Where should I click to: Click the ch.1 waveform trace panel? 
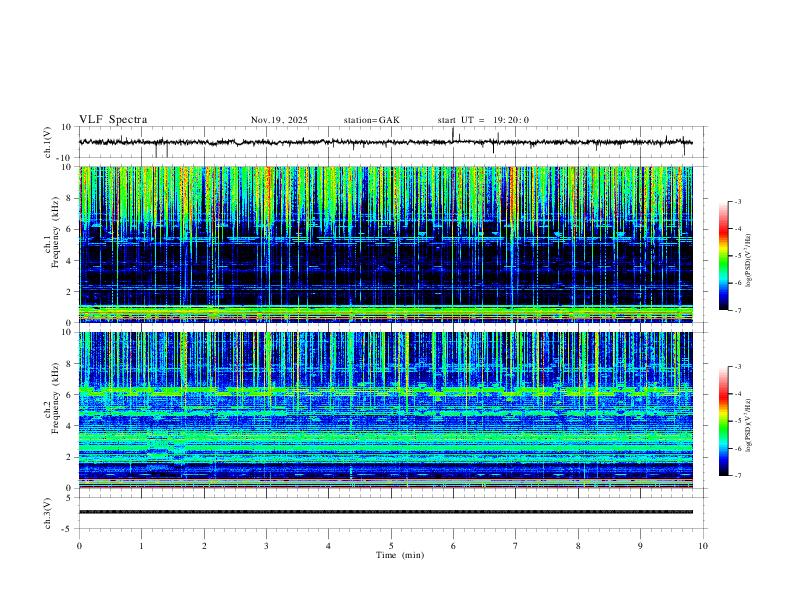pyautogui.click(x=392, y=142)
